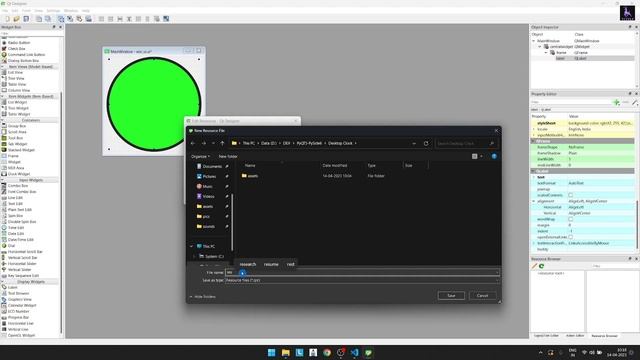Open File Explorer from the taskbar
Image resolution: width=640 pixels, height=360 pixels.
coord(286,353)
